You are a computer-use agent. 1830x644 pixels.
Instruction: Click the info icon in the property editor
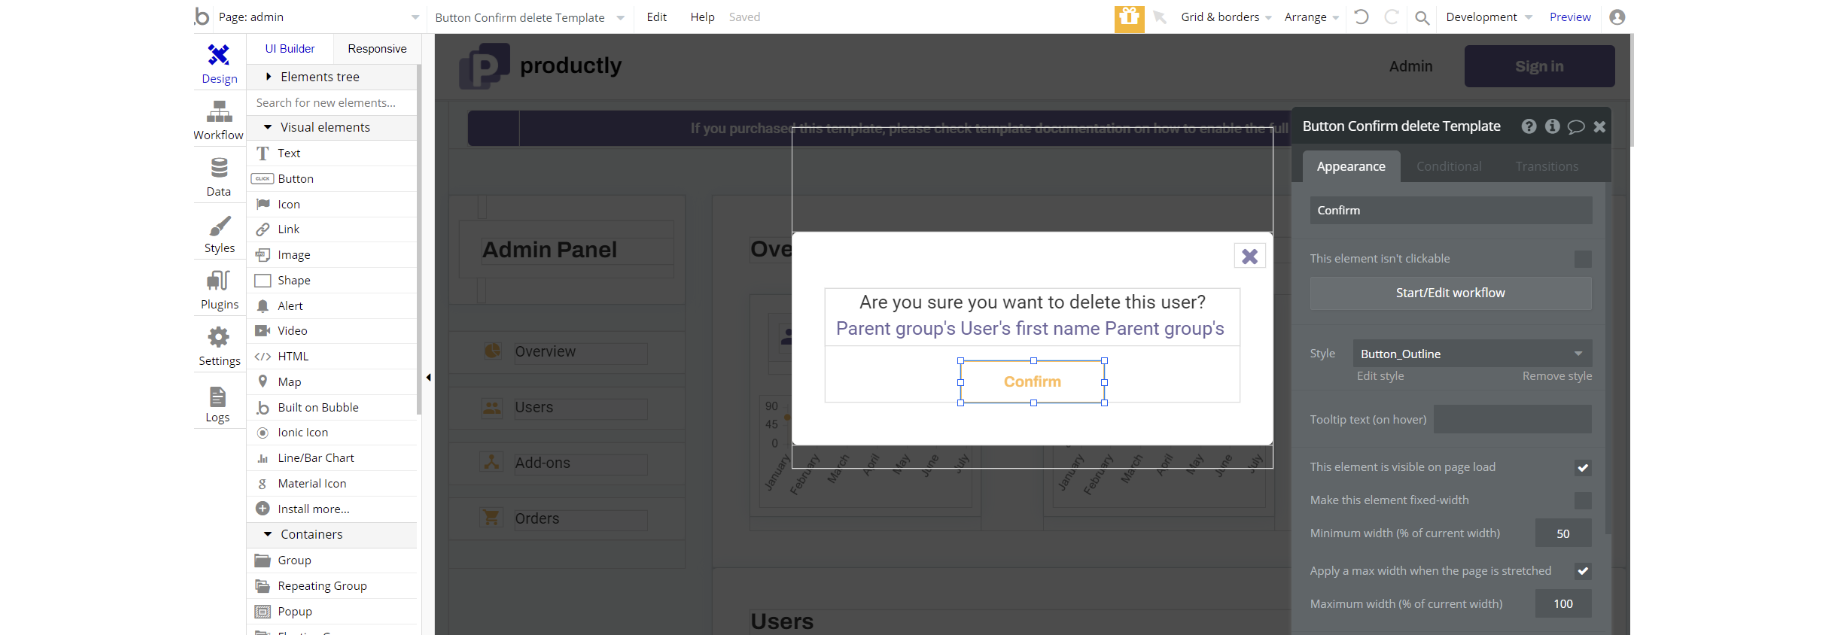(1552, 126)
